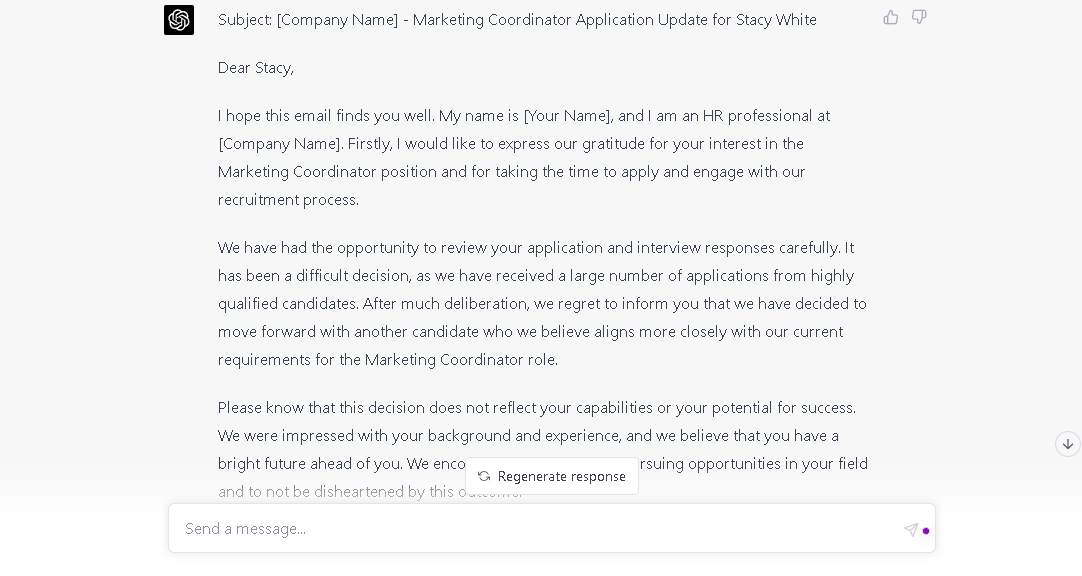Click the ChatGPT logo avatar

[179, 19]
